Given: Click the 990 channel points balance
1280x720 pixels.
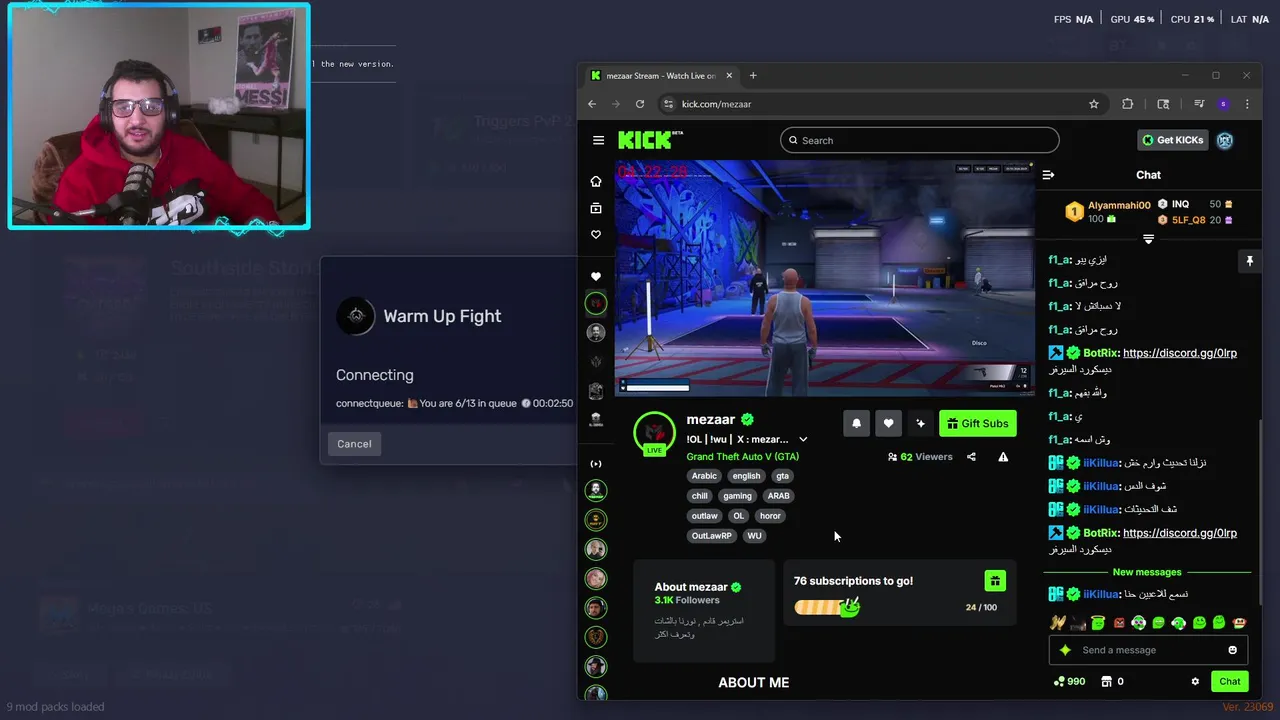Looking at the screenshot, I should pyautogui.click(x=1069, y=682).
